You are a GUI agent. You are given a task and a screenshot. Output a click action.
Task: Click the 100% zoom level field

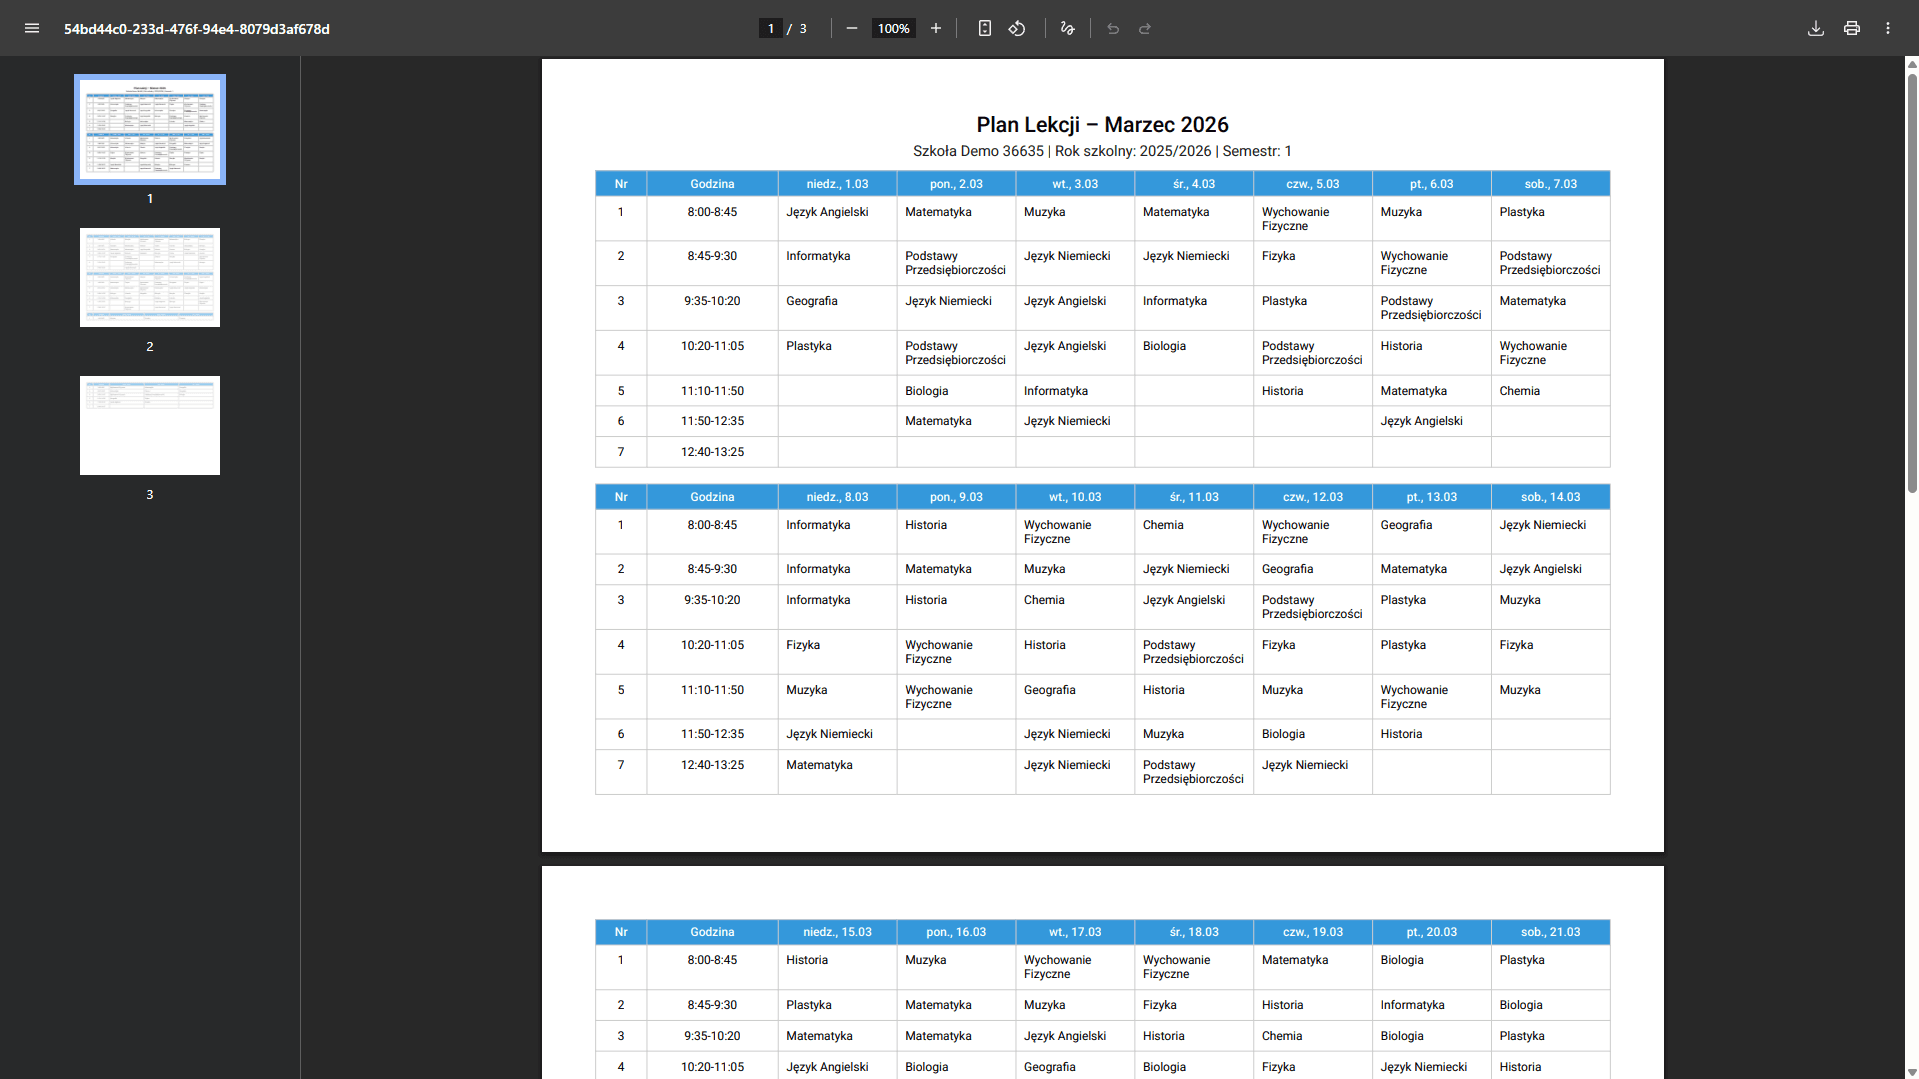click(x=893, y=28)
